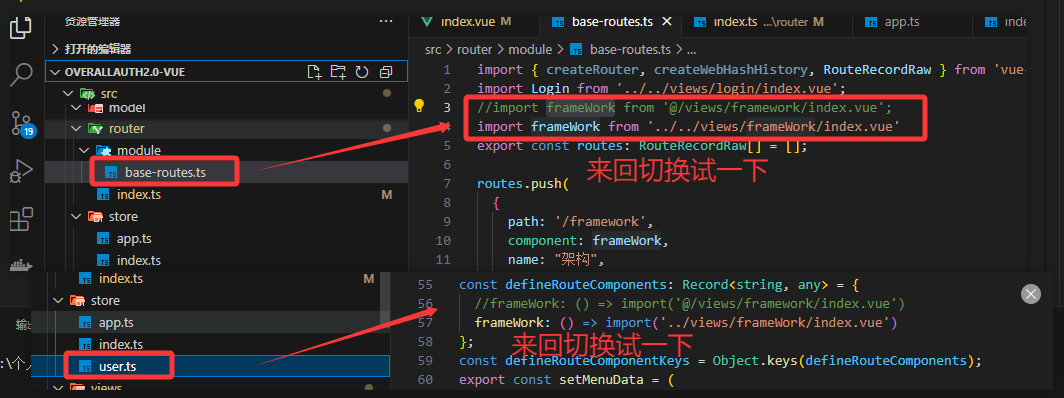Viewport: 1064px width, 398px height.
Task: Open the modified index.ts in the lower tree
Action: click(210, 279)
